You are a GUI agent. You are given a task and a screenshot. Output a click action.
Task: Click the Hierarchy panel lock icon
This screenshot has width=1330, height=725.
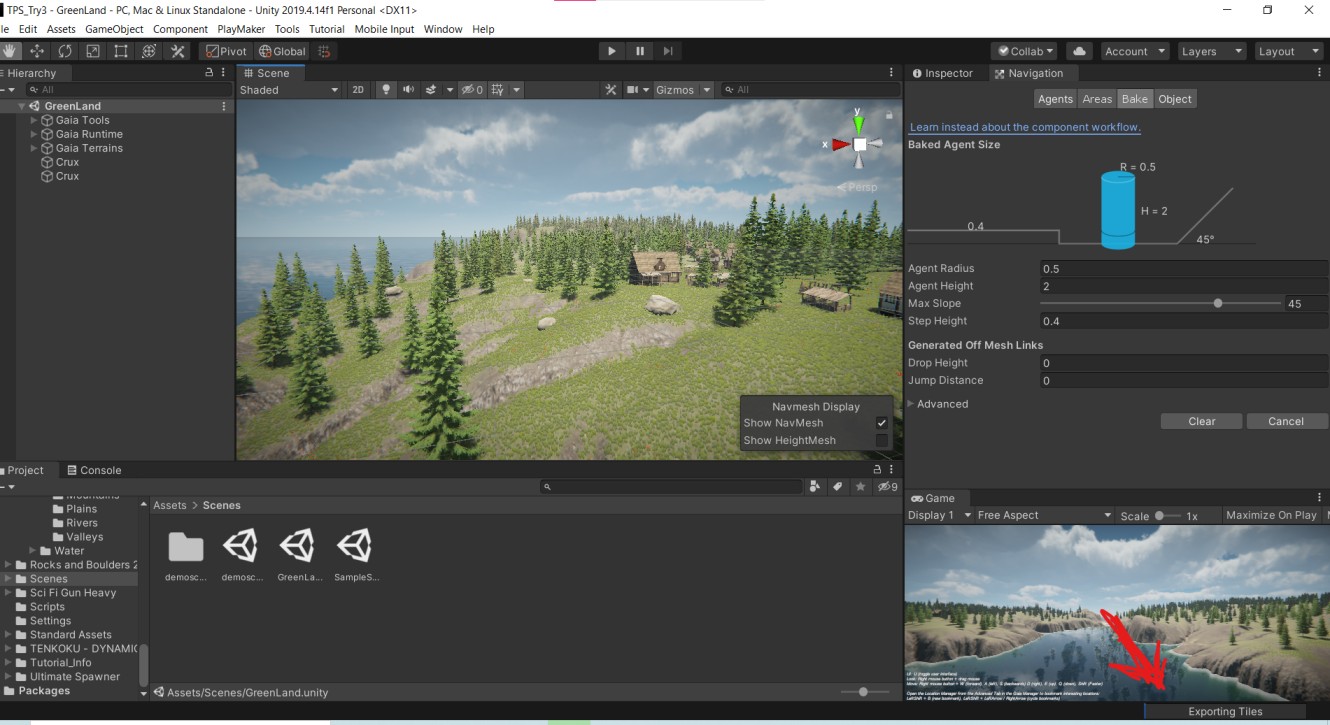tap(209, 73)
